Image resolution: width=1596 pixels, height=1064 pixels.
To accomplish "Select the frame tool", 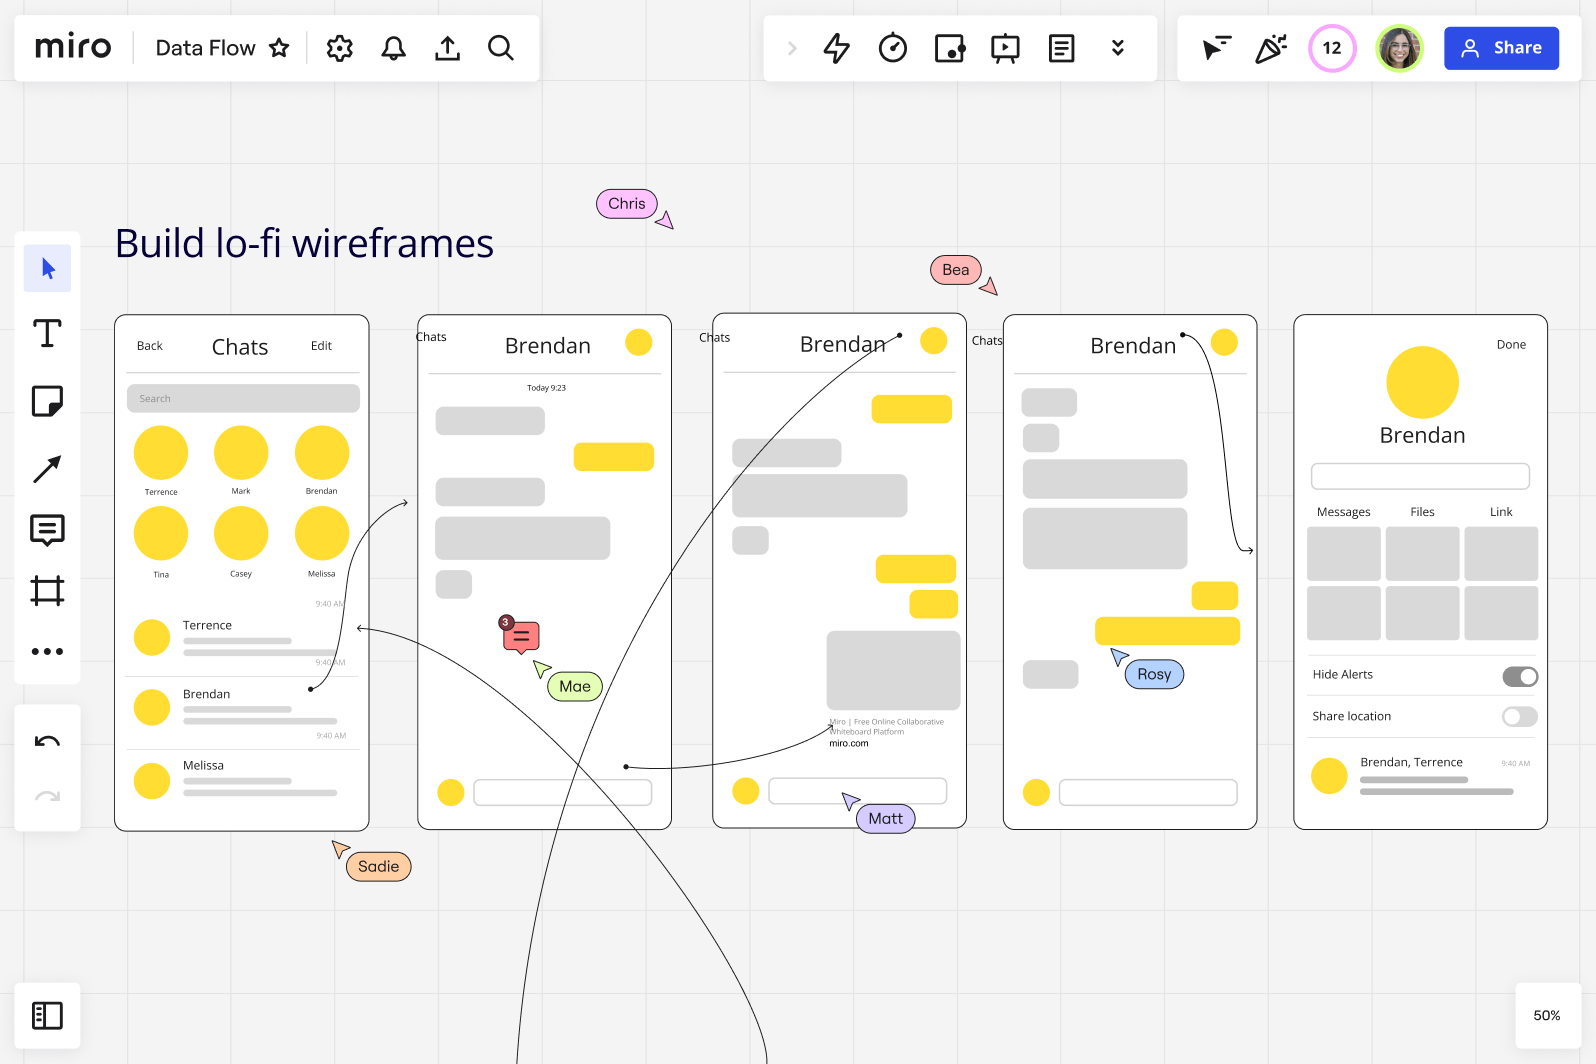I will (x=47, y=591).
